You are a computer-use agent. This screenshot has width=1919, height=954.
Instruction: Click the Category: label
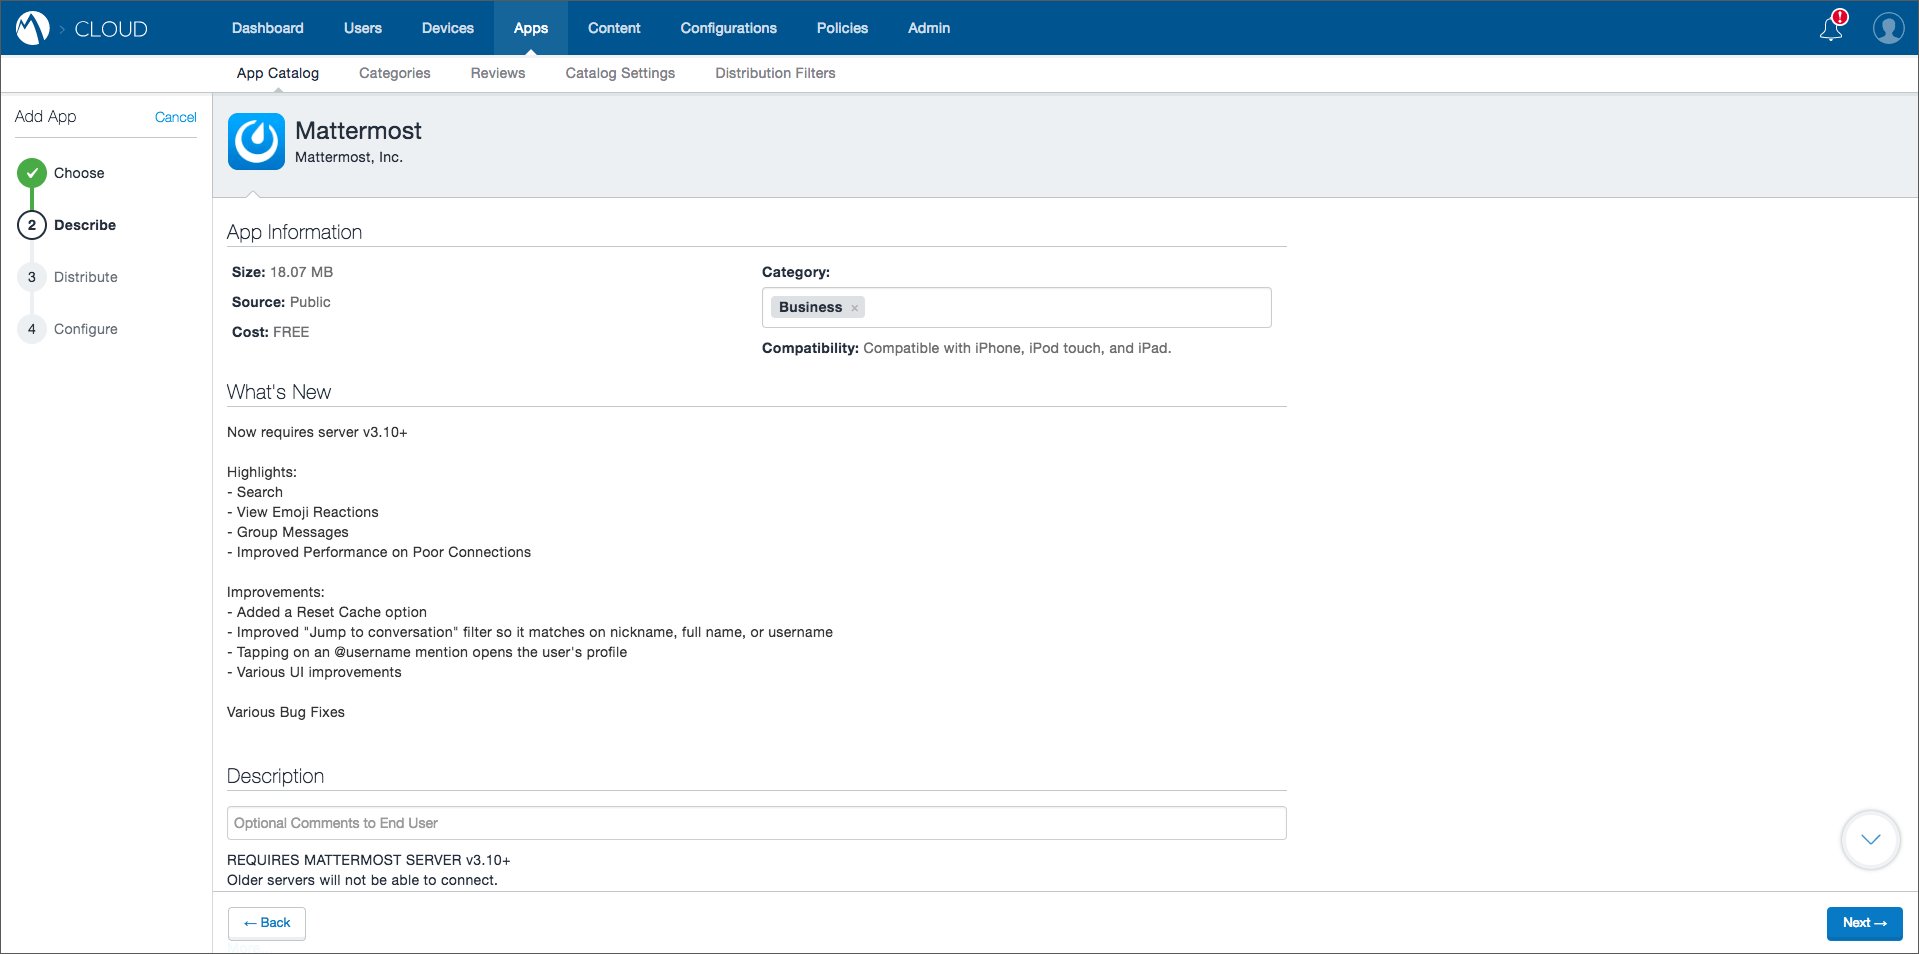(x=796, y=272)
